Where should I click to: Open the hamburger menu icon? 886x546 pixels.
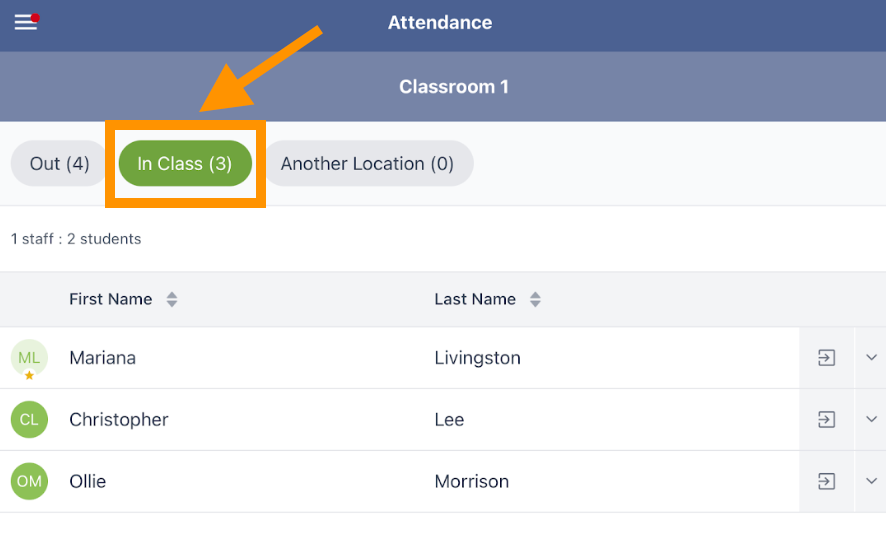point(26,22)
